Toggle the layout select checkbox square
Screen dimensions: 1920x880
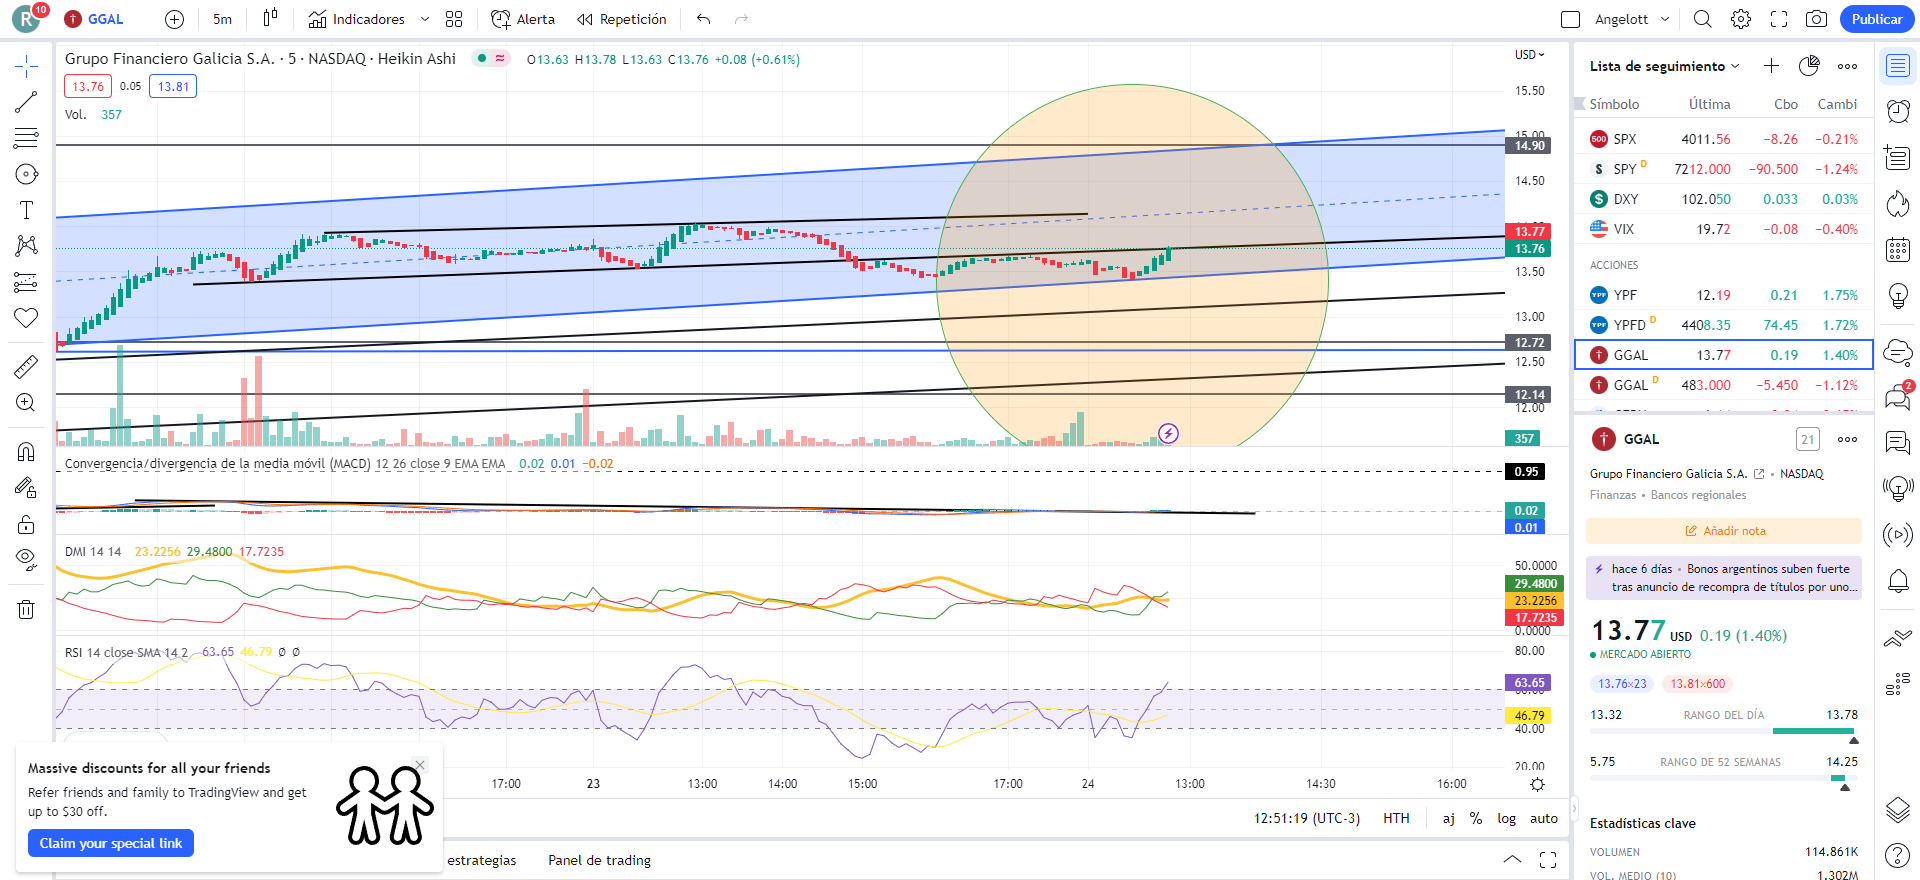coord(1571,19)
